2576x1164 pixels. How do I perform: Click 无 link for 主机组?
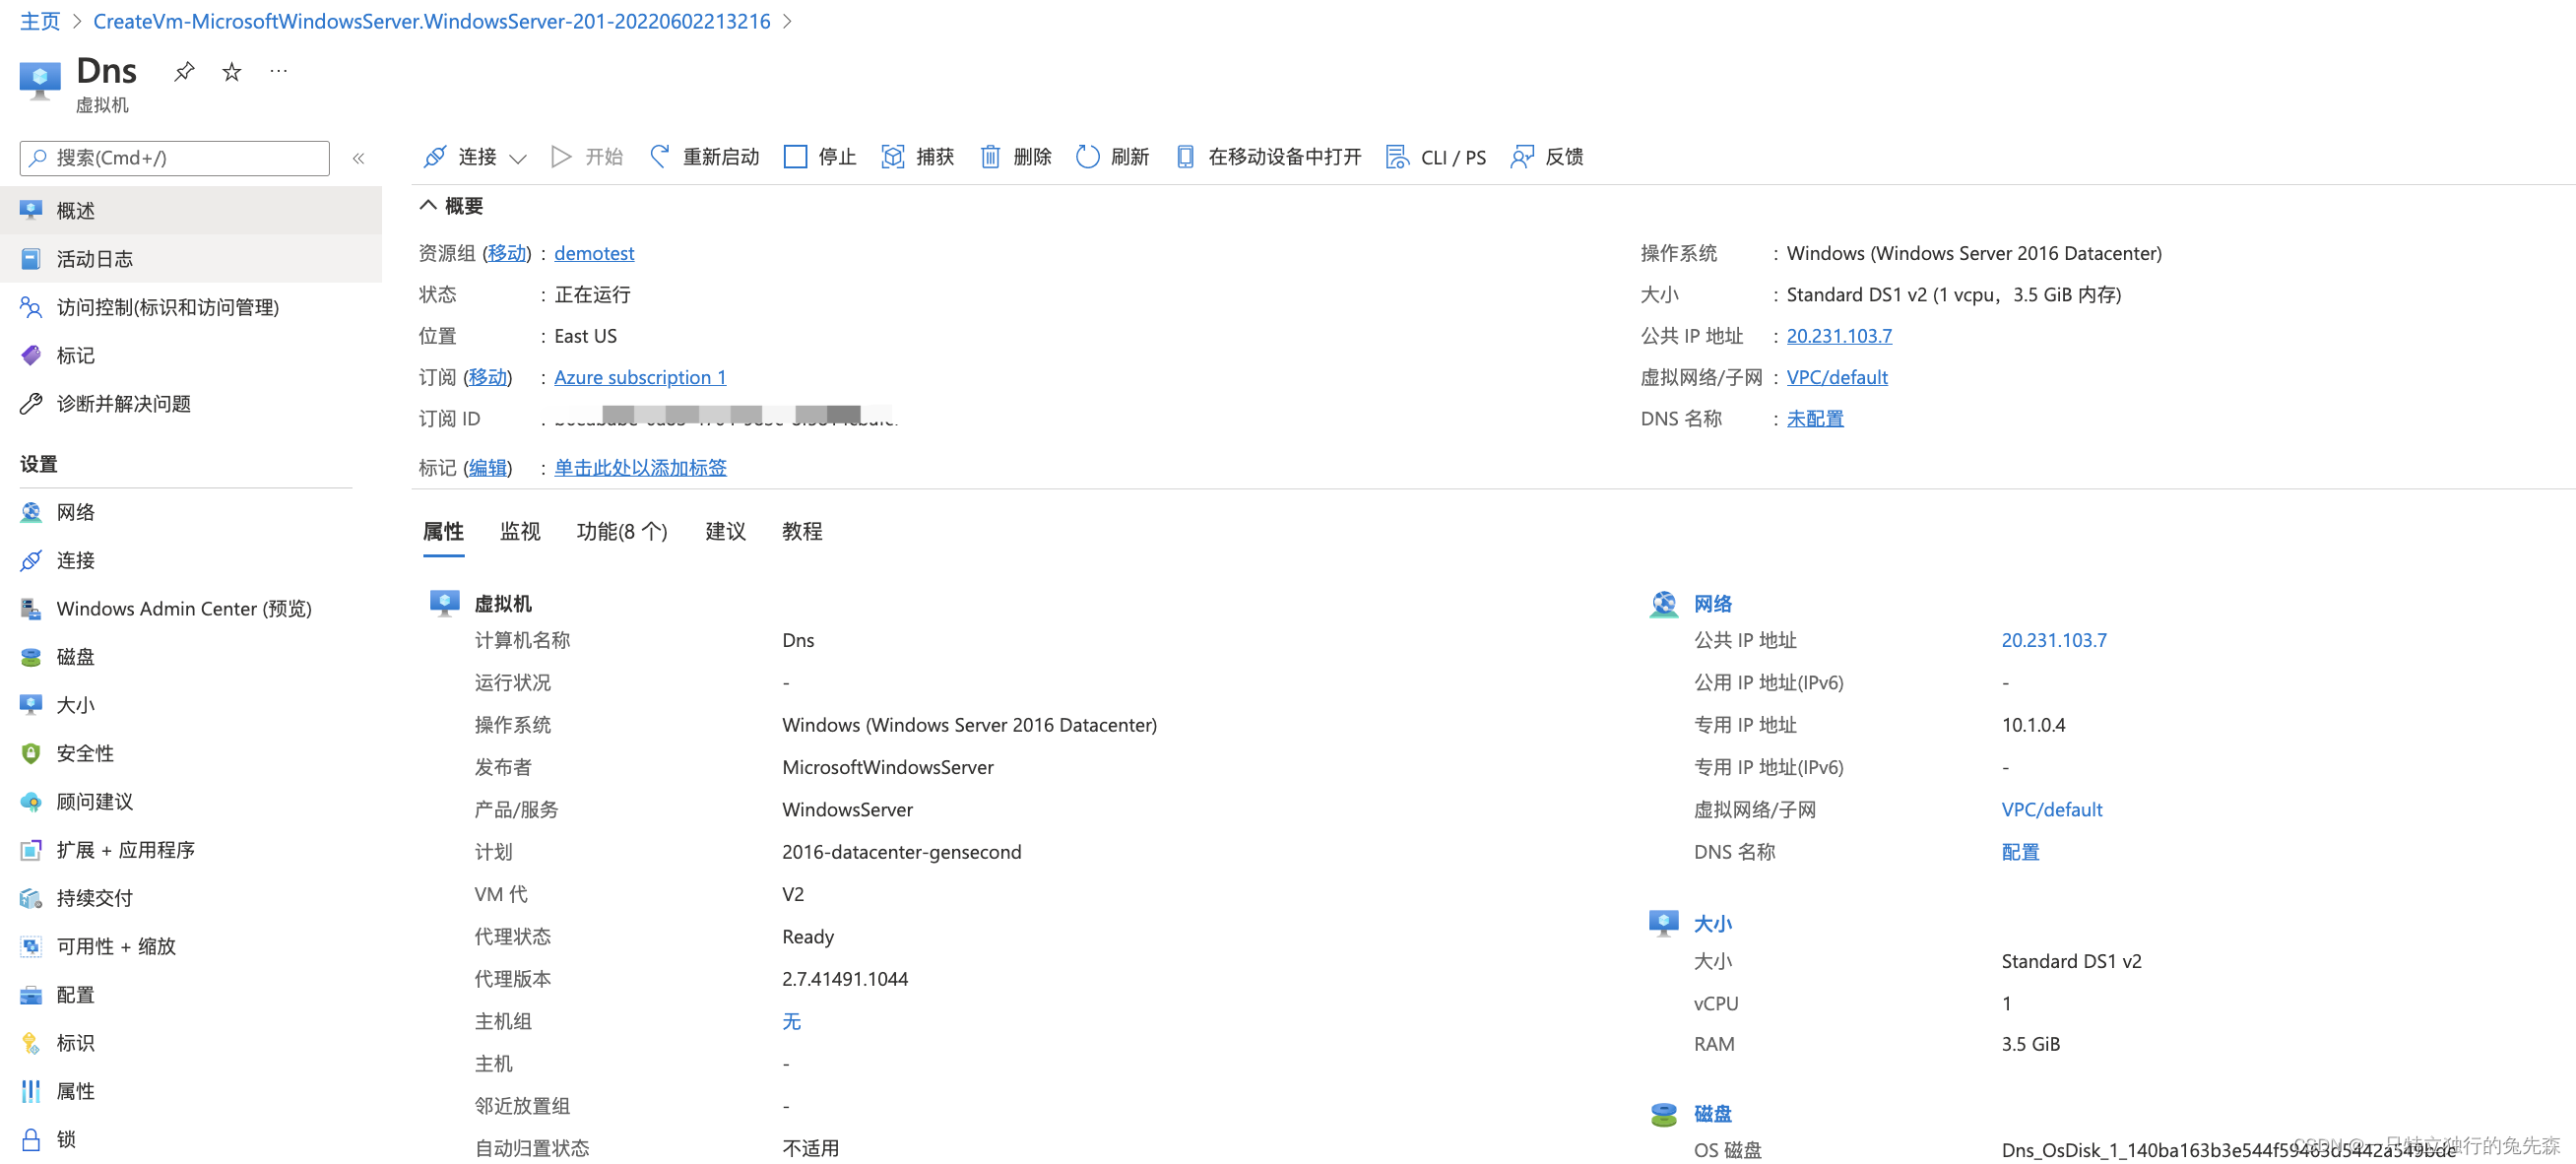tap(791, 1021)
